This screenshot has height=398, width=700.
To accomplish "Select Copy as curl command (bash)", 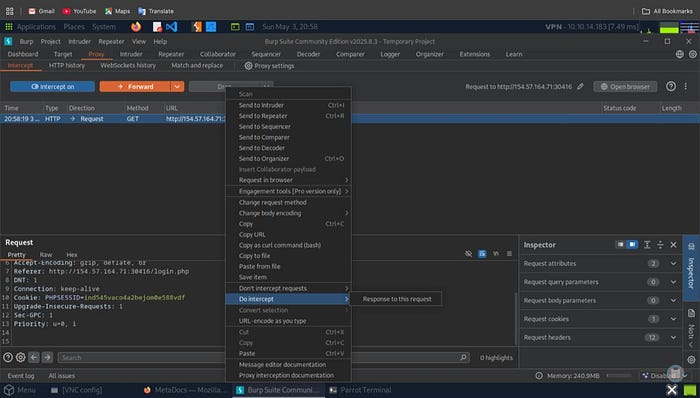I will coord(288,245).
